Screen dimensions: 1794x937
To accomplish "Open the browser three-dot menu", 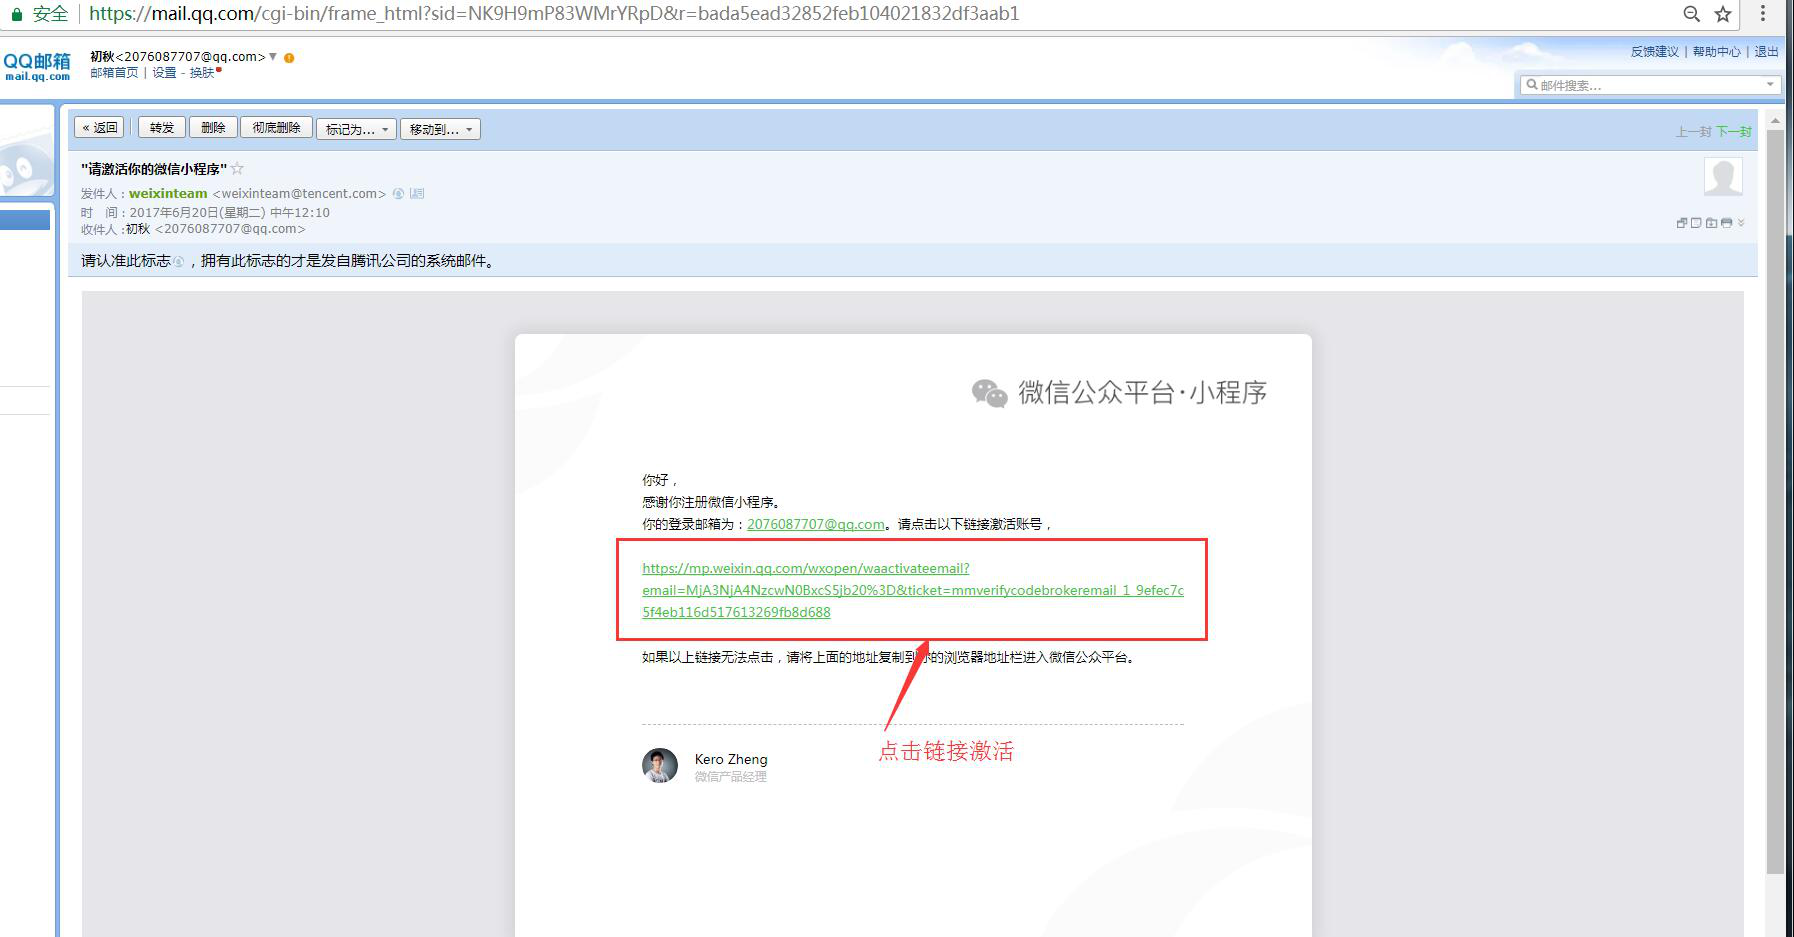I will click(x=1763, y=14).
